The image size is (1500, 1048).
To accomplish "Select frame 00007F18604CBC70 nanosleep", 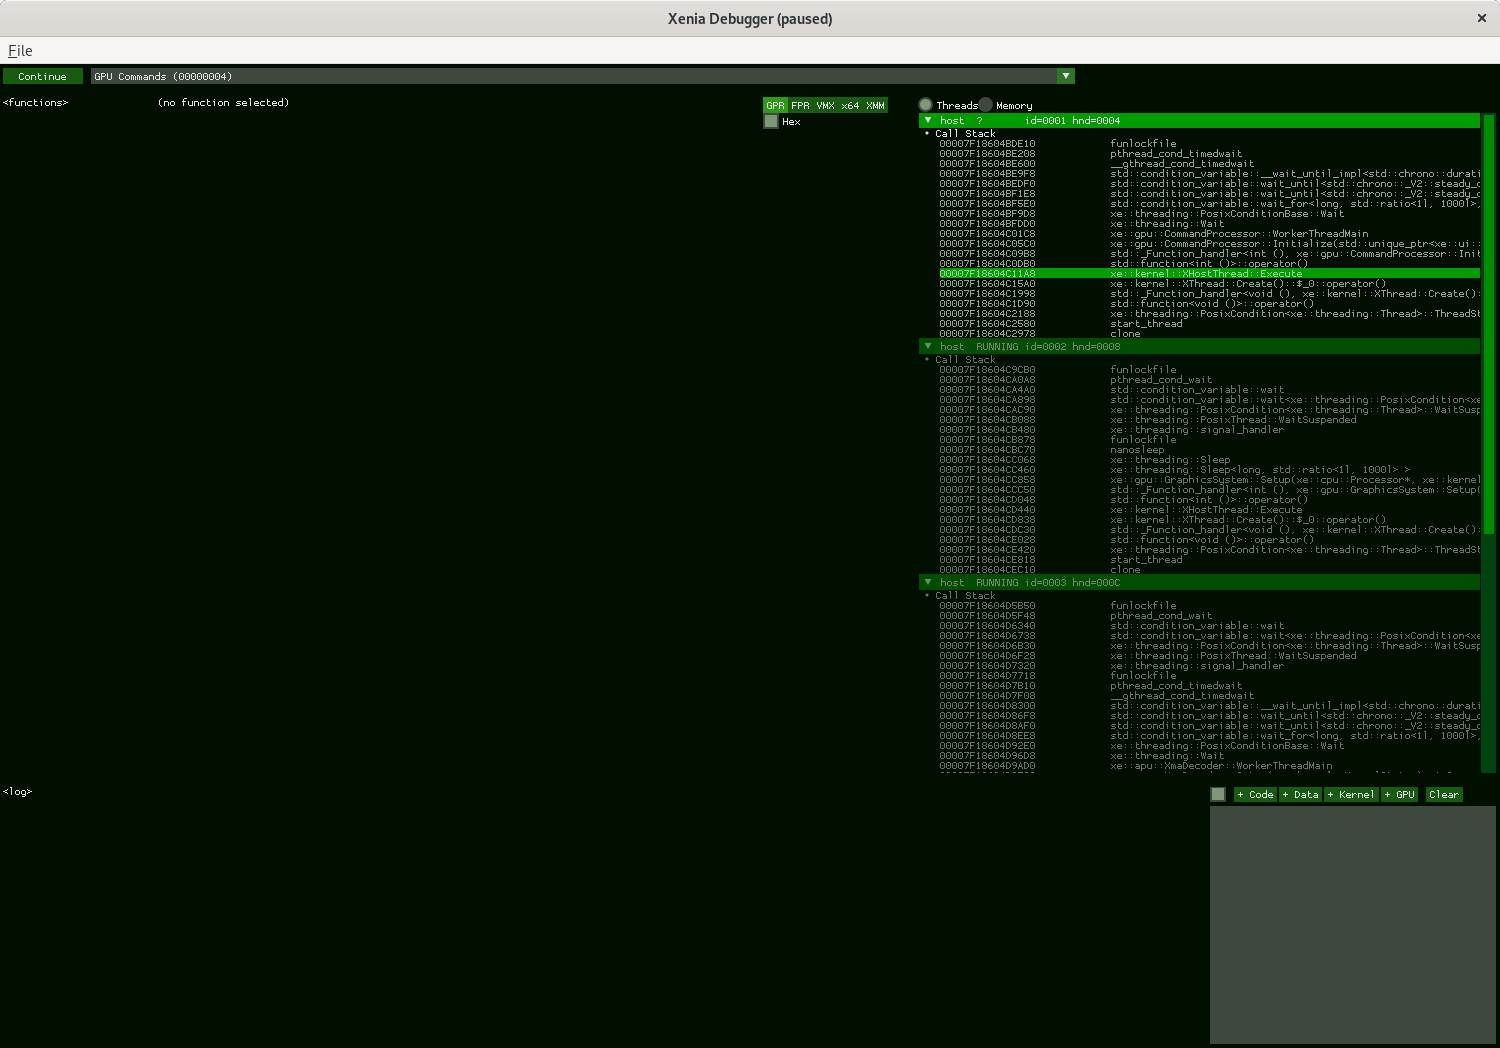I will click(x=1209, y=449).
